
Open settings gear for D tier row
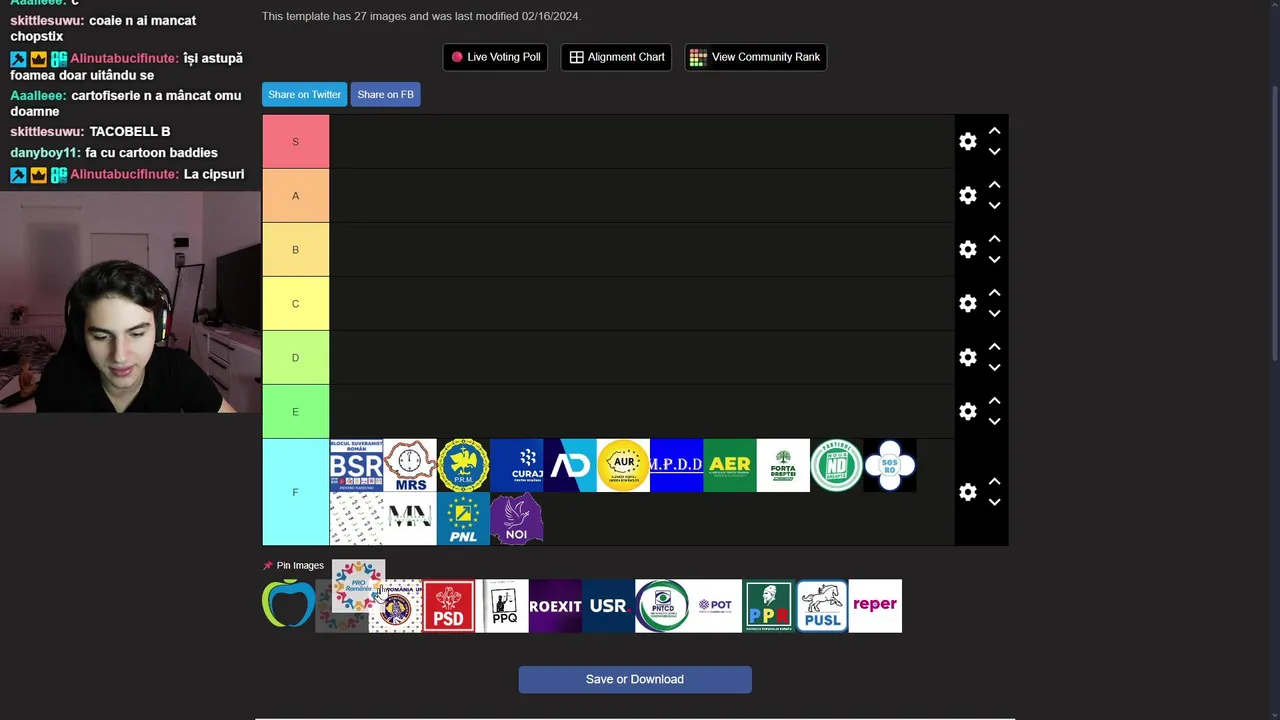pos(967,357)
